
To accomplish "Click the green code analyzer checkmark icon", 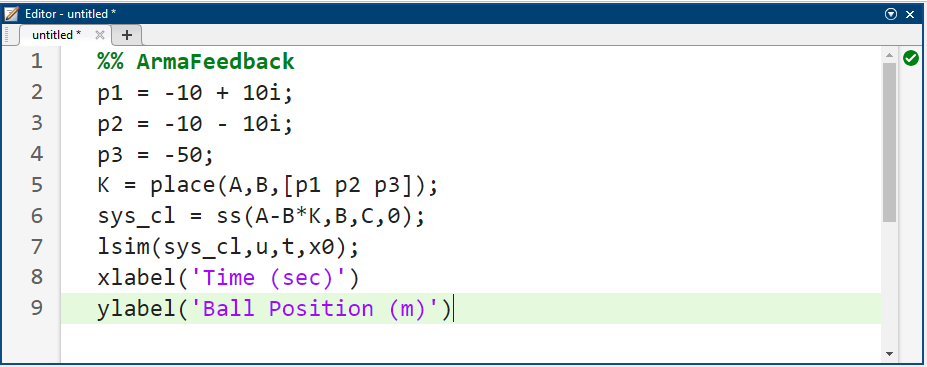I will (x=910, y=58).
